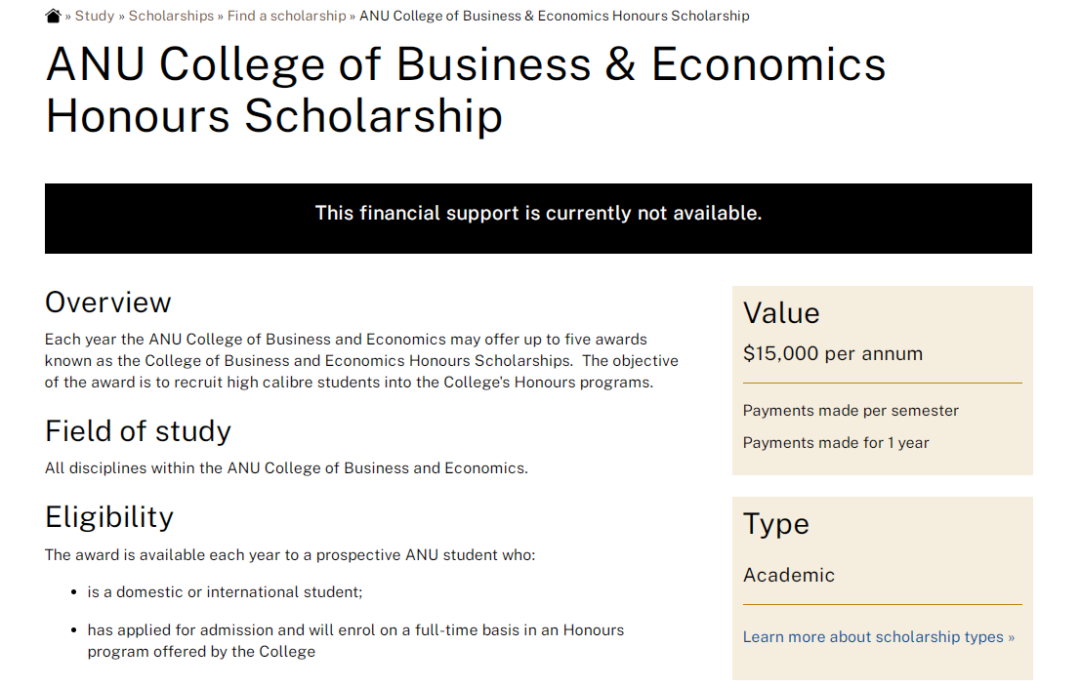The width and height of the screenshot is (1080, 687).
Task: Click 'Payments made for 1 year' text
Action: point(836,443)
